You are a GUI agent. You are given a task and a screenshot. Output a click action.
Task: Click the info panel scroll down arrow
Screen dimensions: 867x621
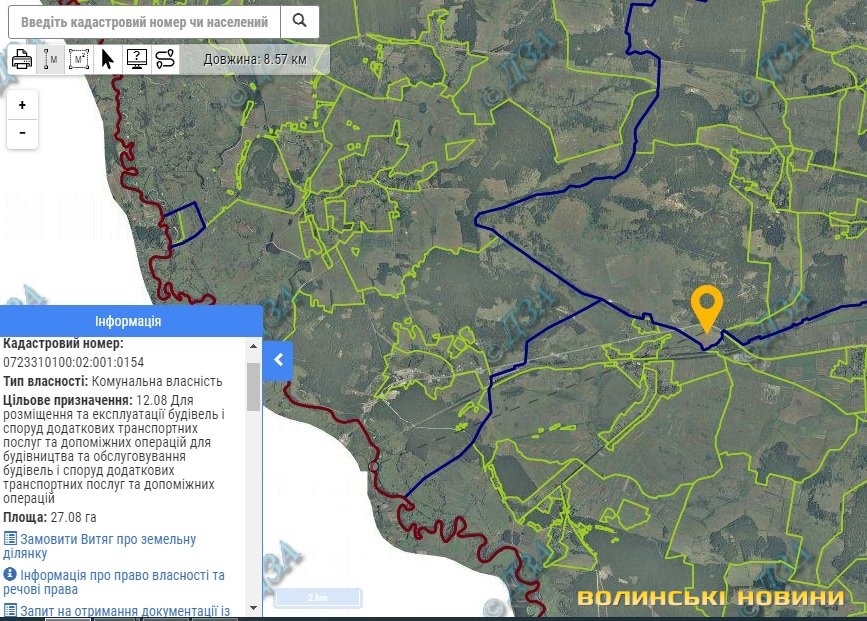253,608
